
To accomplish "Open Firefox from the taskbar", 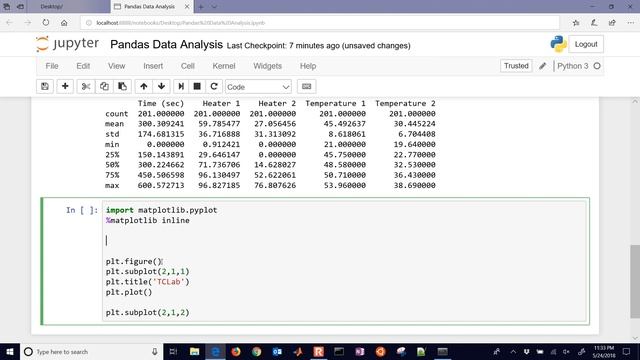I will (x=236, y=351).
